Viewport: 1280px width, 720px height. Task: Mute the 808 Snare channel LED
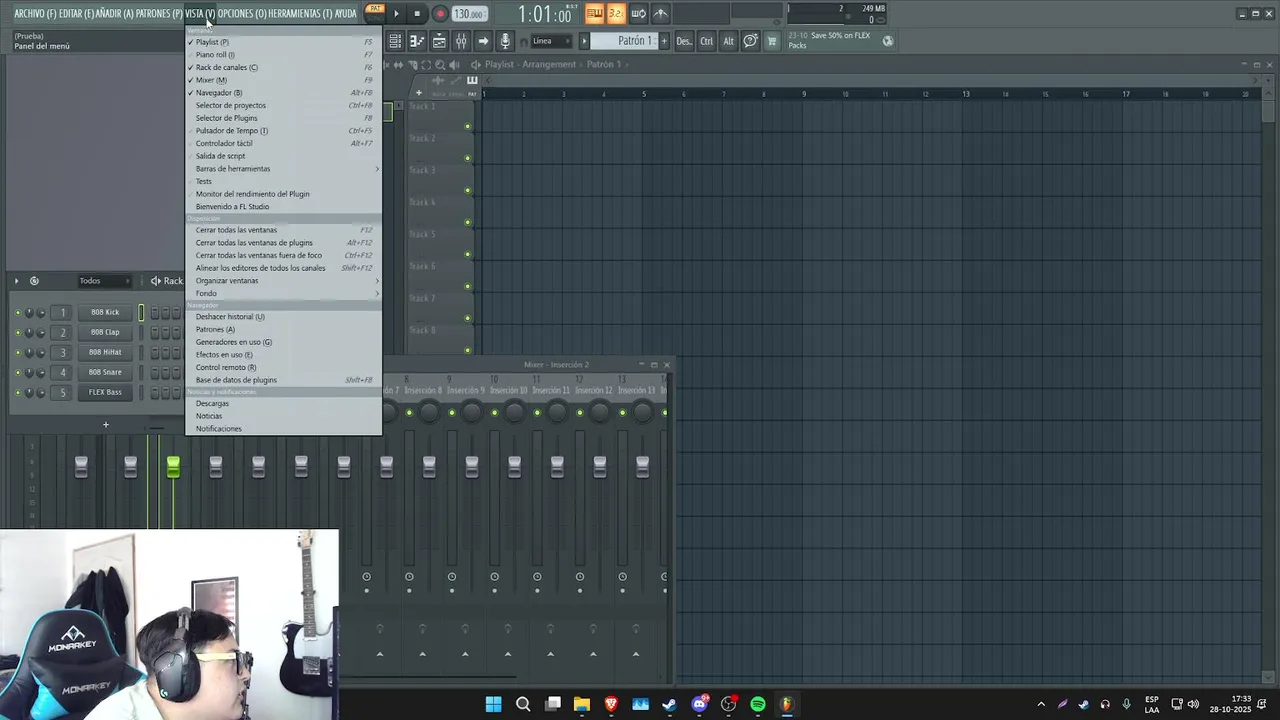coord(17,372)
